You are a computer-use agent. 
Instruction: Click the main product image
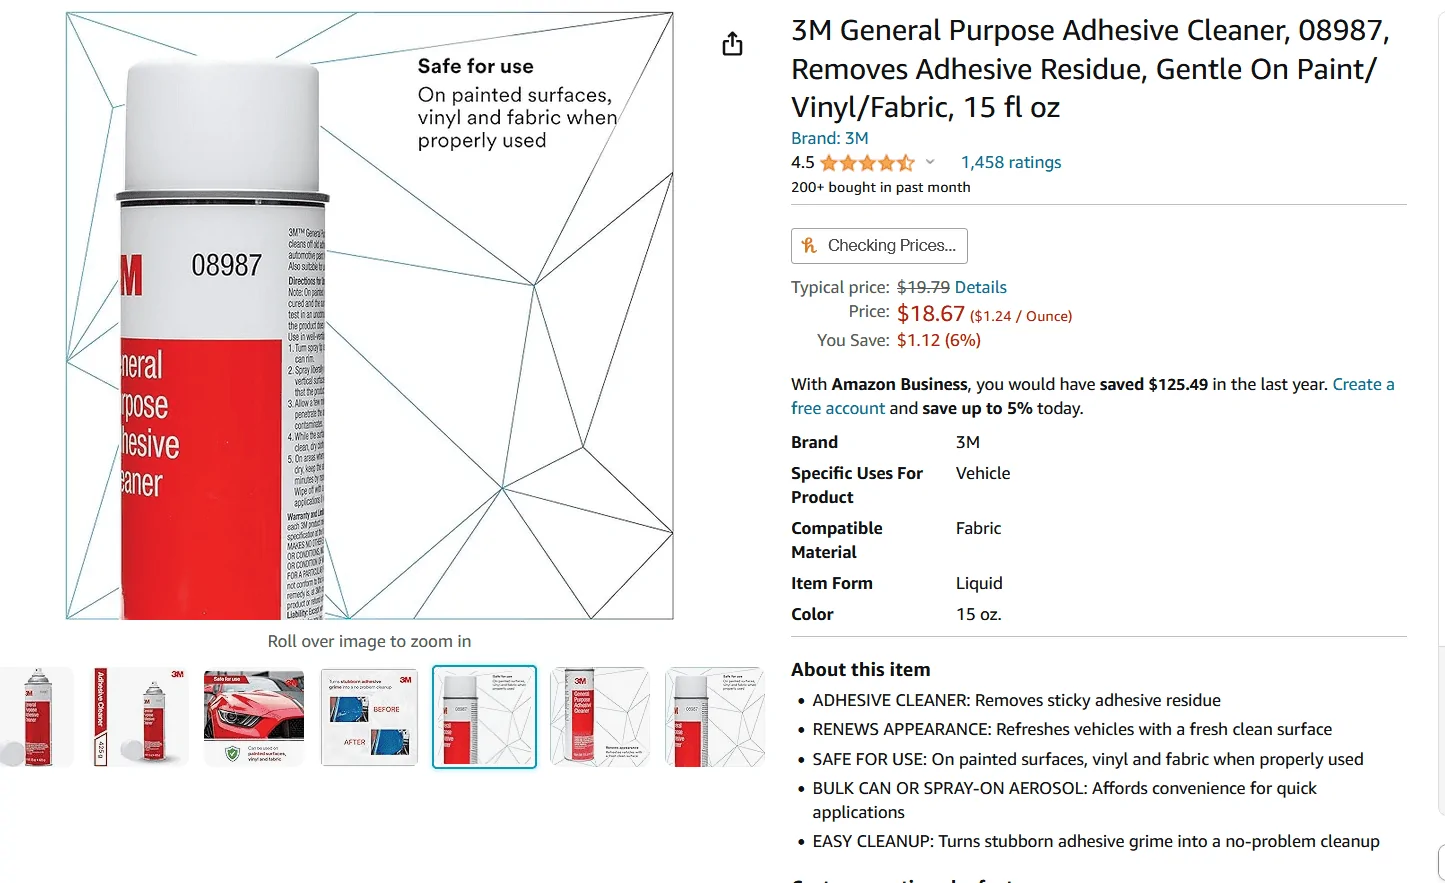click(x=370, y=316)
